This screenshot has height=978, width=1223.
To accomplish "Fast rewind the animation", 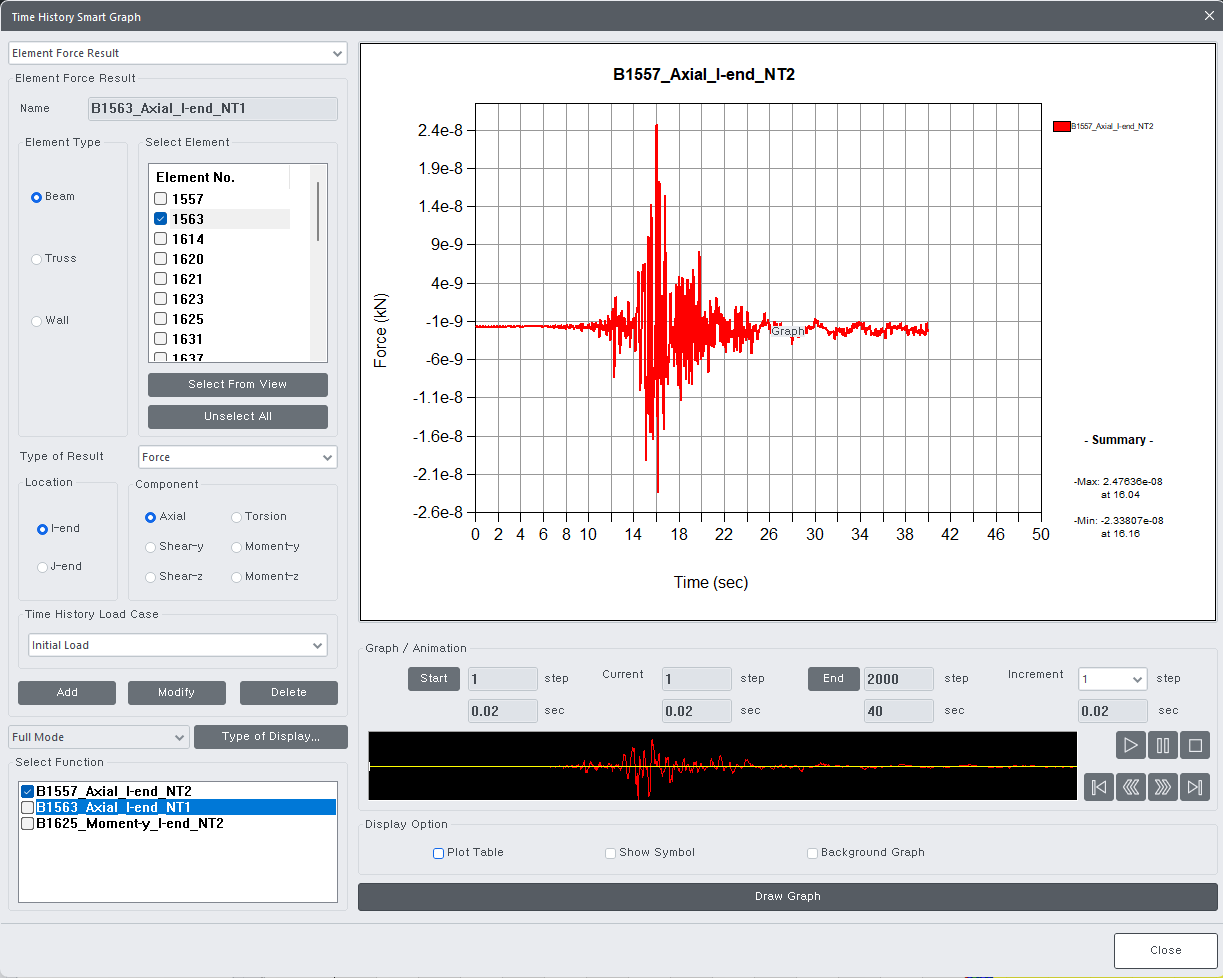I will pyautogui.click(x=1130, y=787).
